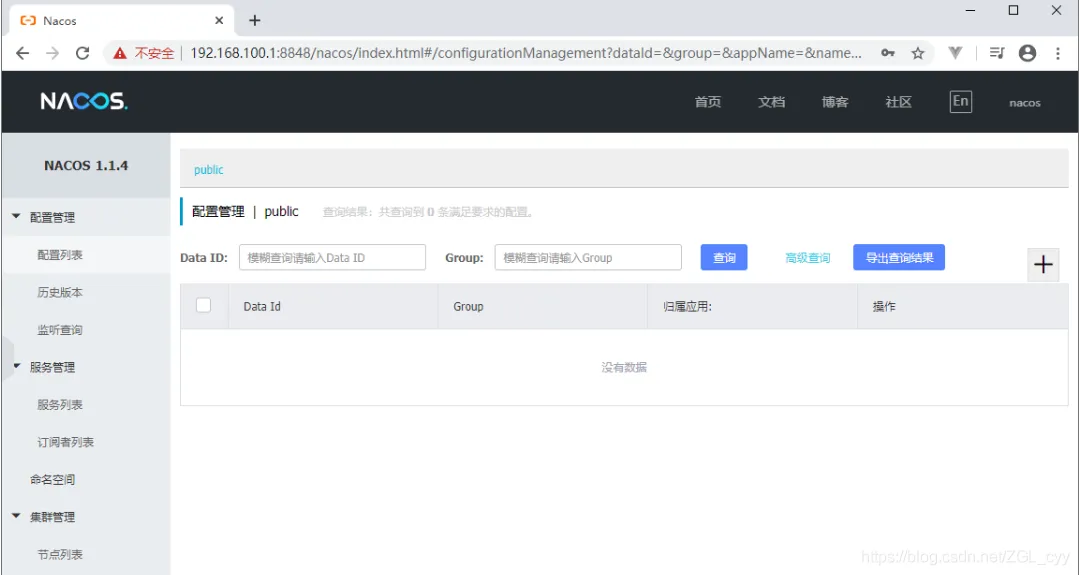Image resolution: width=1079 pixels, height=575 pixels.
Task: Open 社区 in top navigation
Action: (x=899, y=102)
